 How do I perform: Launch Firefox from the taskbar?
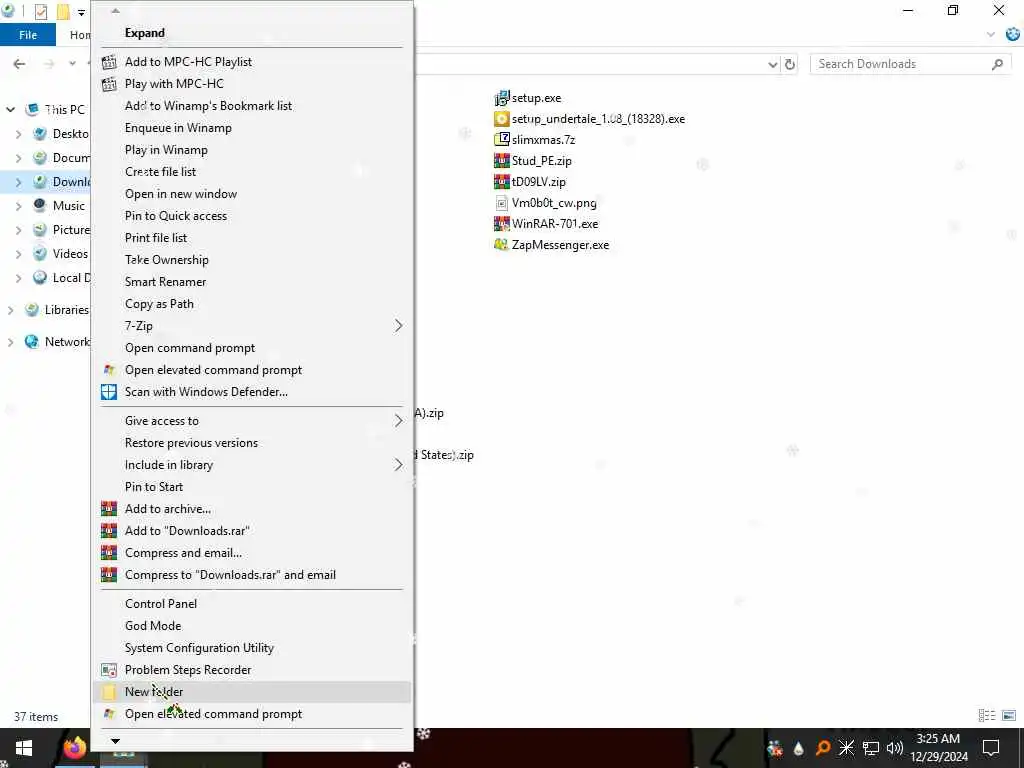click(74, 748)
